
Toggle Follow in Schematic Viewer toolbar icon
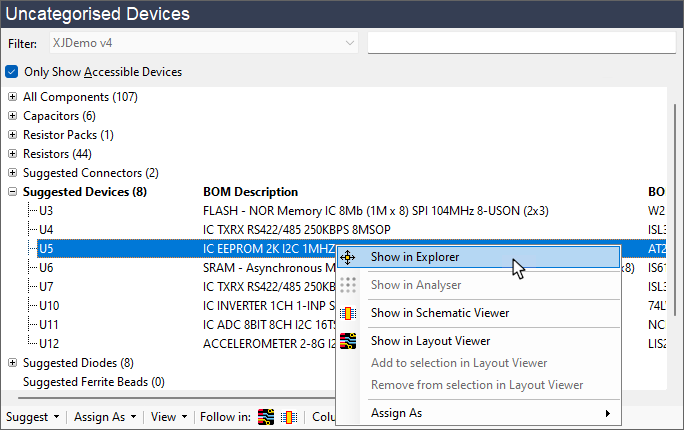[289, 417]
